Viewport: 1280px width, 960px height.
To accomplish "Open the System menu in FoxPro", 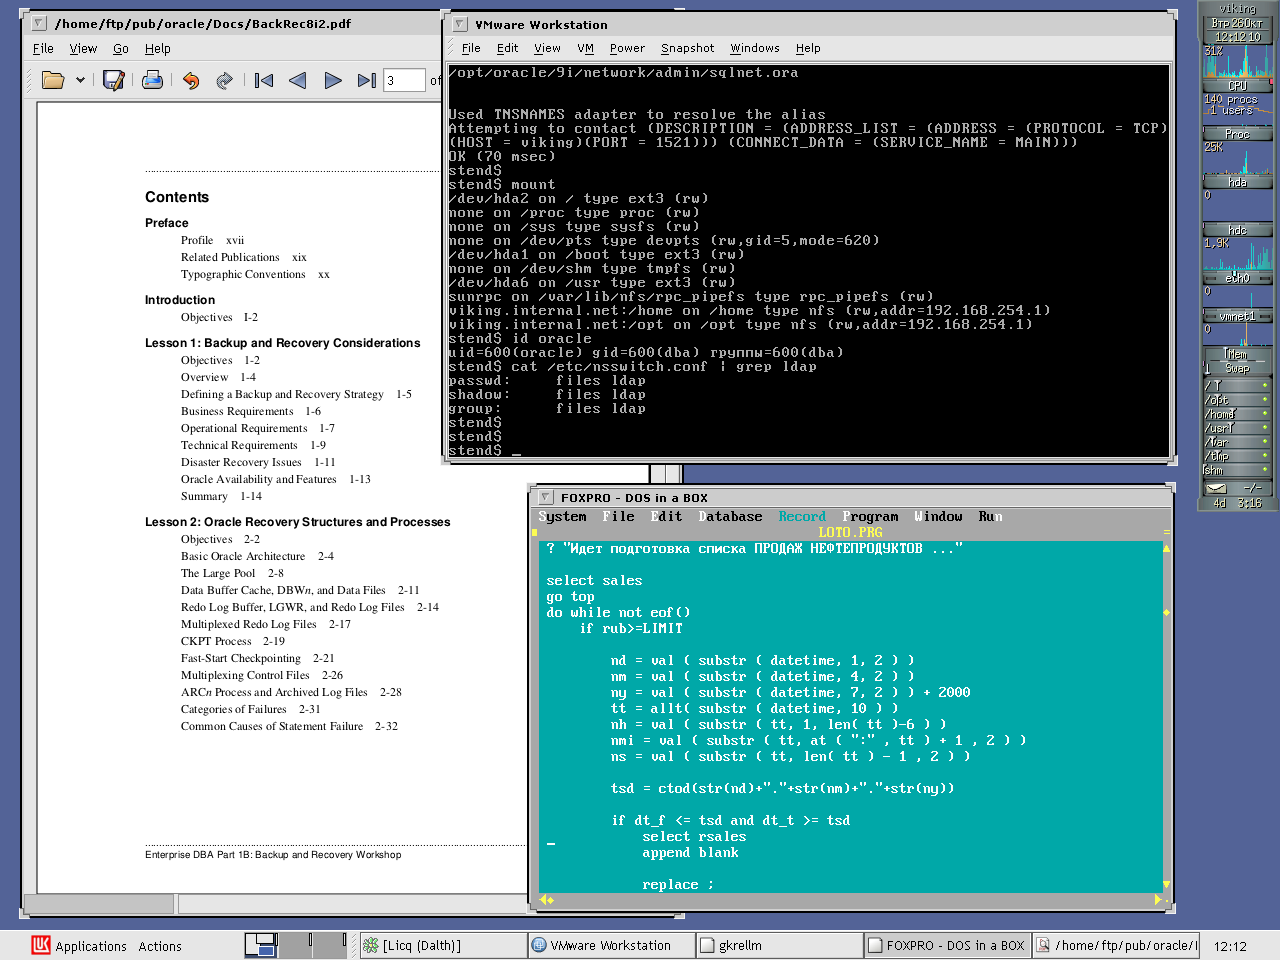I will tap(562, 517).
